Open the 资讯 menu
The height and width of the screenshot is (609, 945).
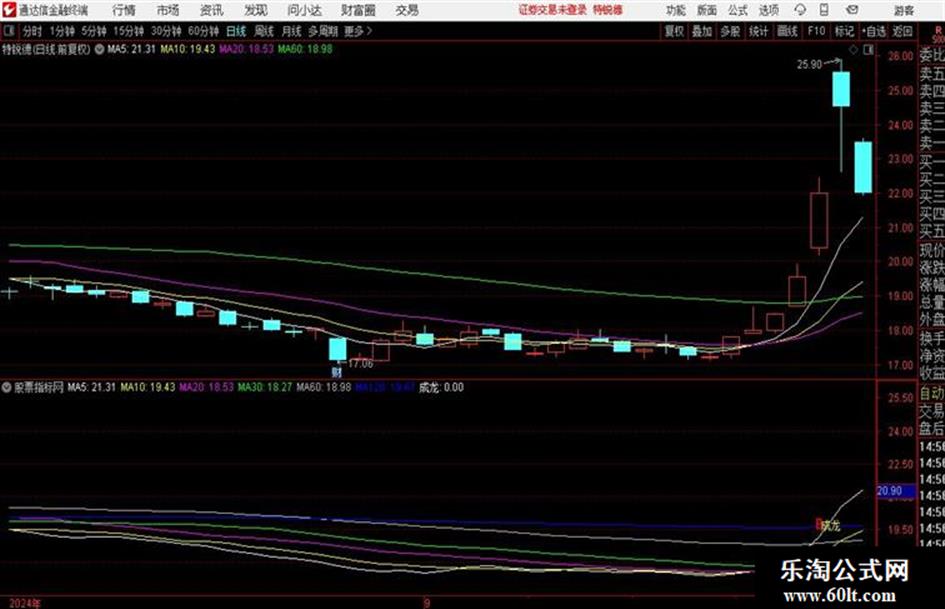click(212, 10)
